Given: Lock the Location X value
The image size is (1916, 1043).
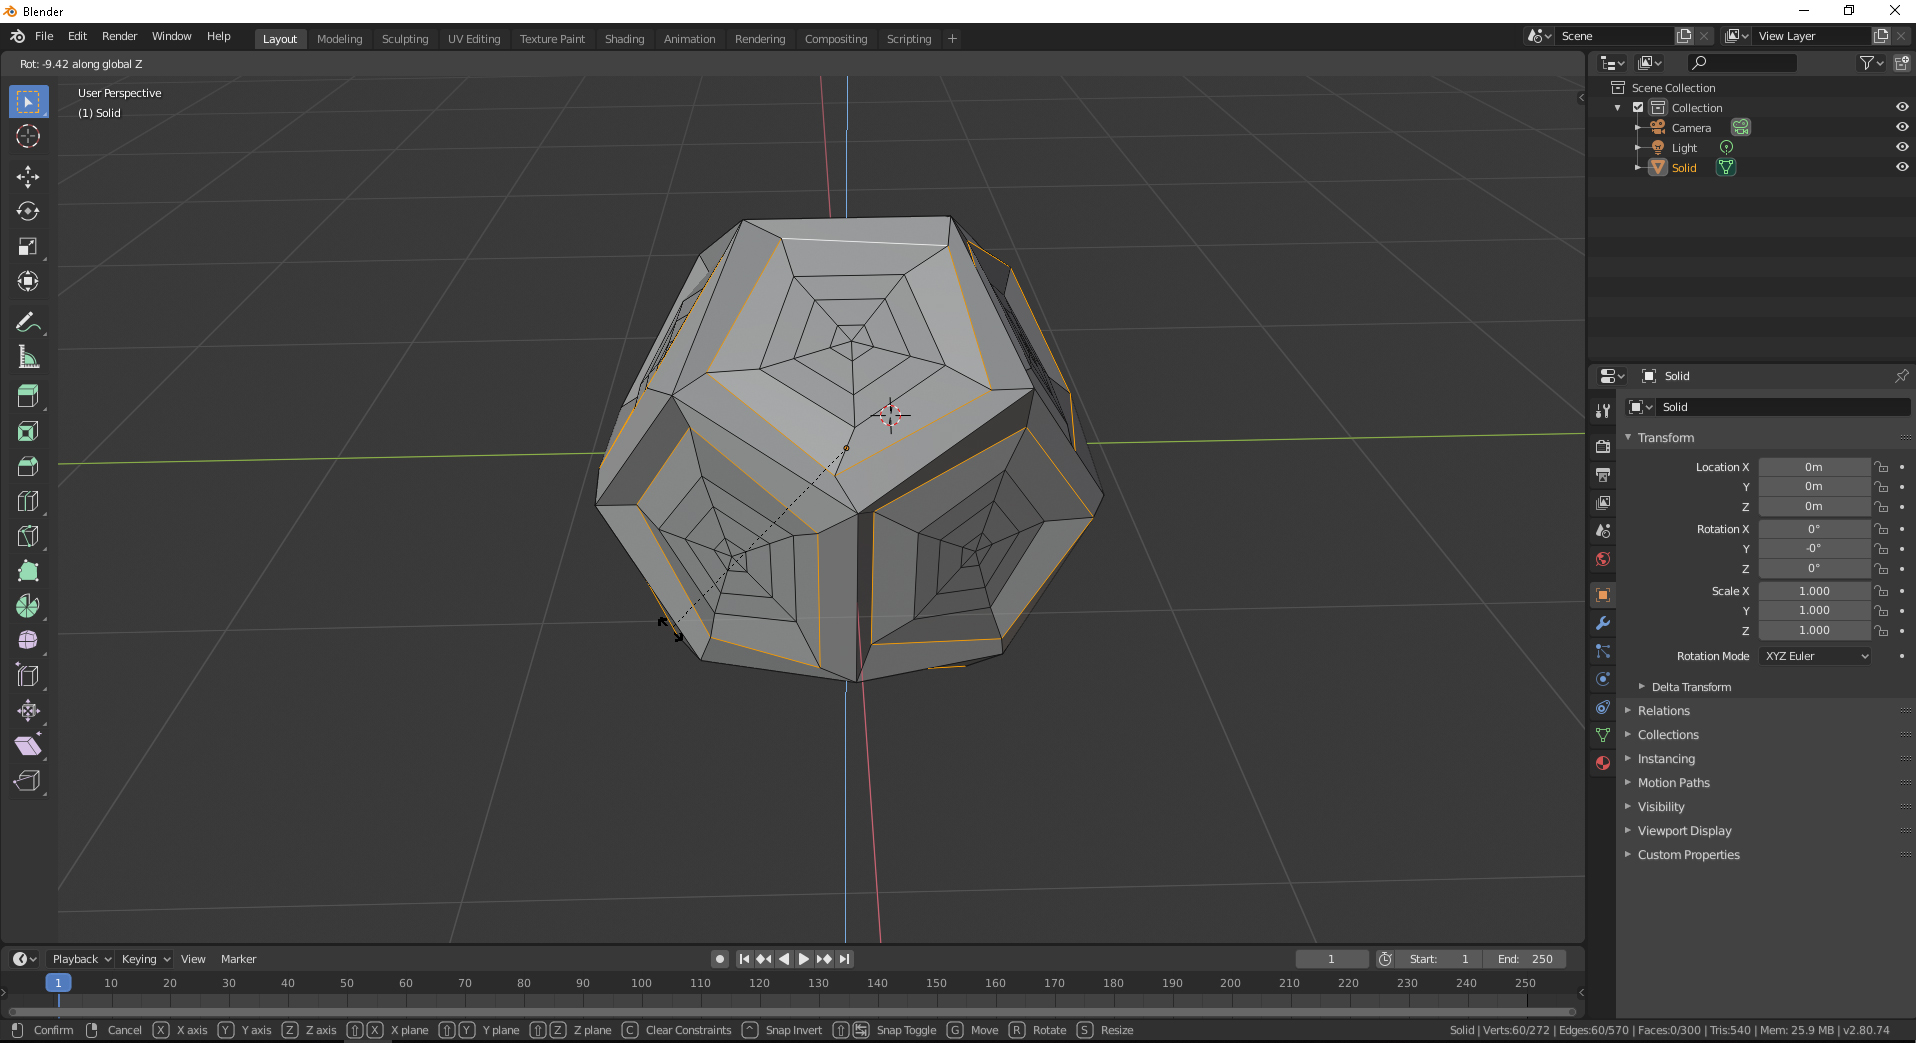Looking at the screenshot, I should (1881, 466).
